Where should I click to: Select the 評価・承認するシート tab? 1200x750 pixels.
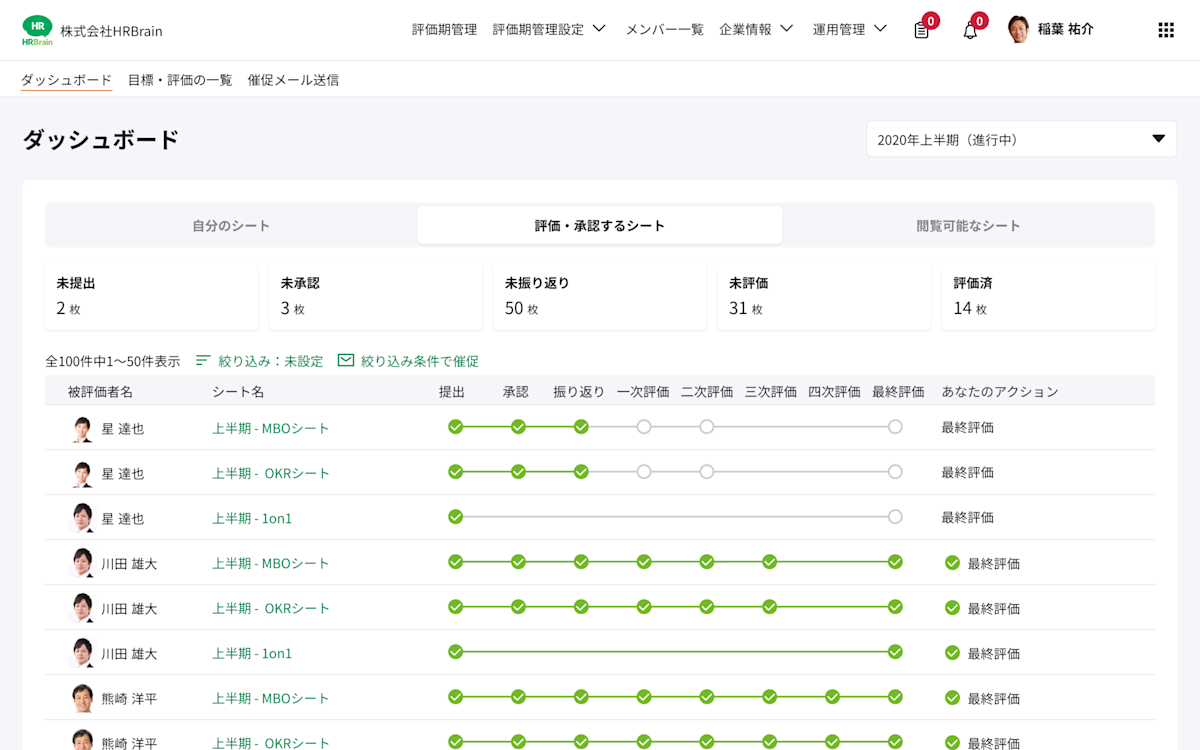pyautogui.click(x=600, y=226)
